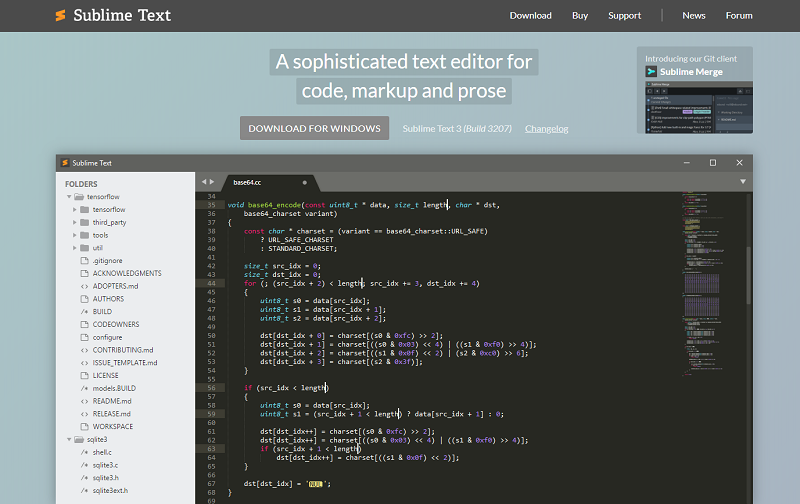Collapse the top-level tensorflow folder
Image resolution: width=800 pixels, height=504 pixels.
69,197
